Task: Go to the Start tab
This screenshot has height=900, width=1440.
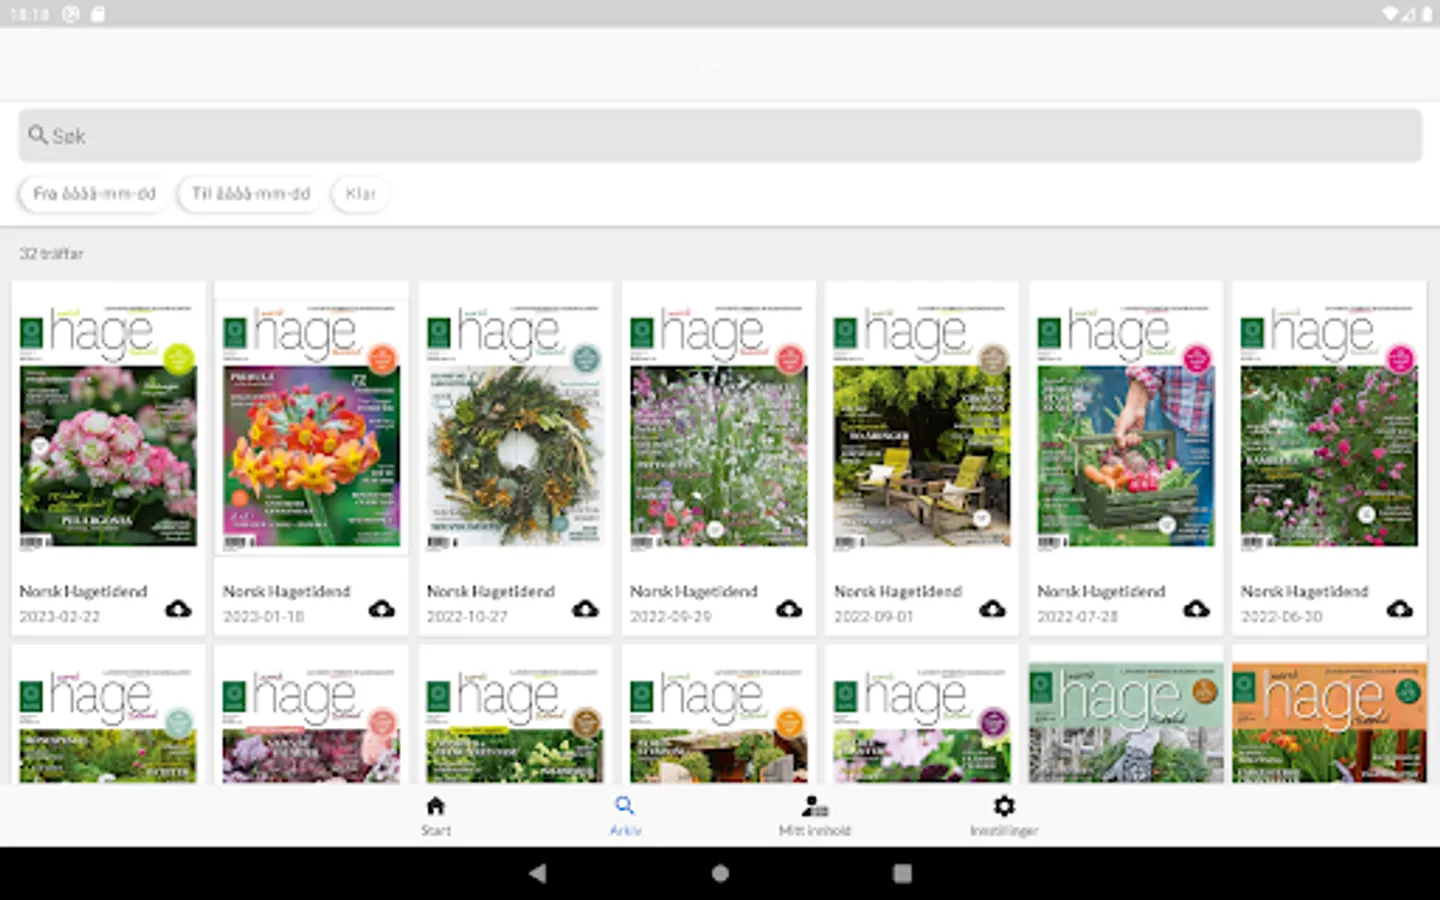Action: click(436, 815)
